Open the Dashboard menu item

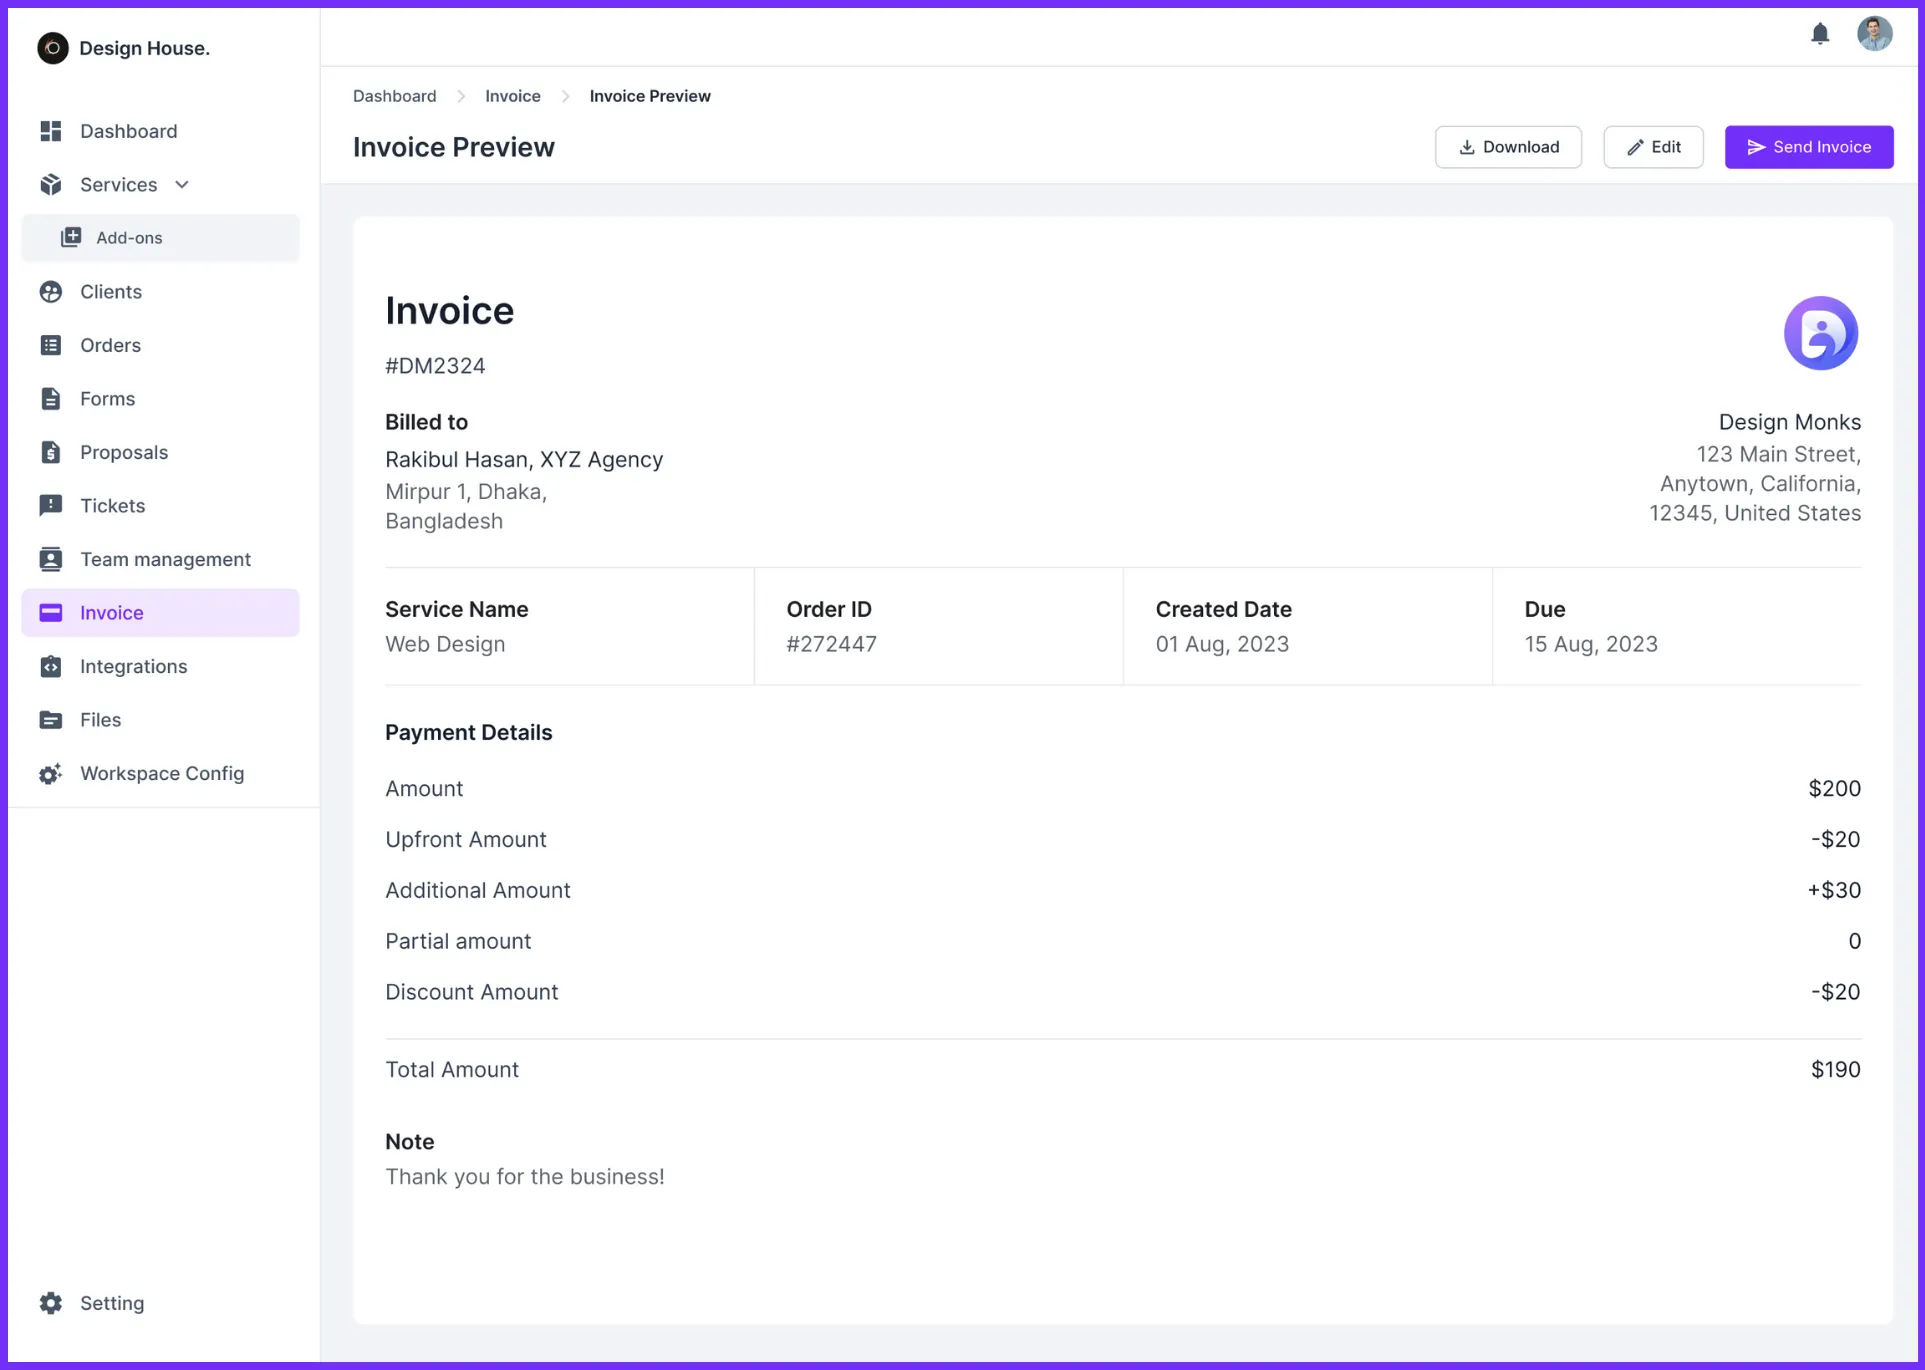tap(160, 131)
